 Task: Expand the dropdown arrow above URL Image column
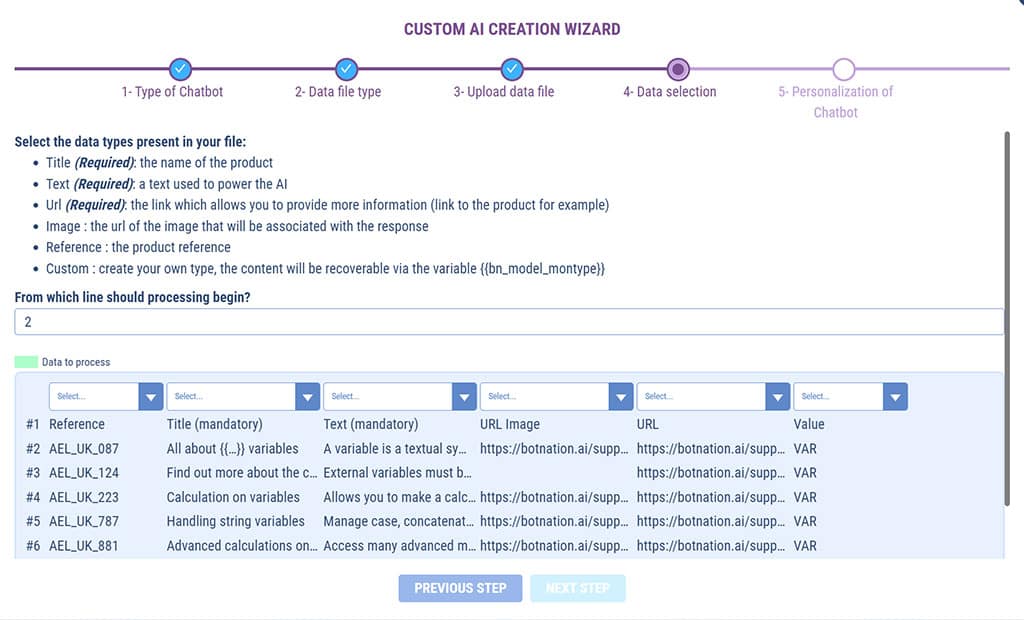point(621,397)
